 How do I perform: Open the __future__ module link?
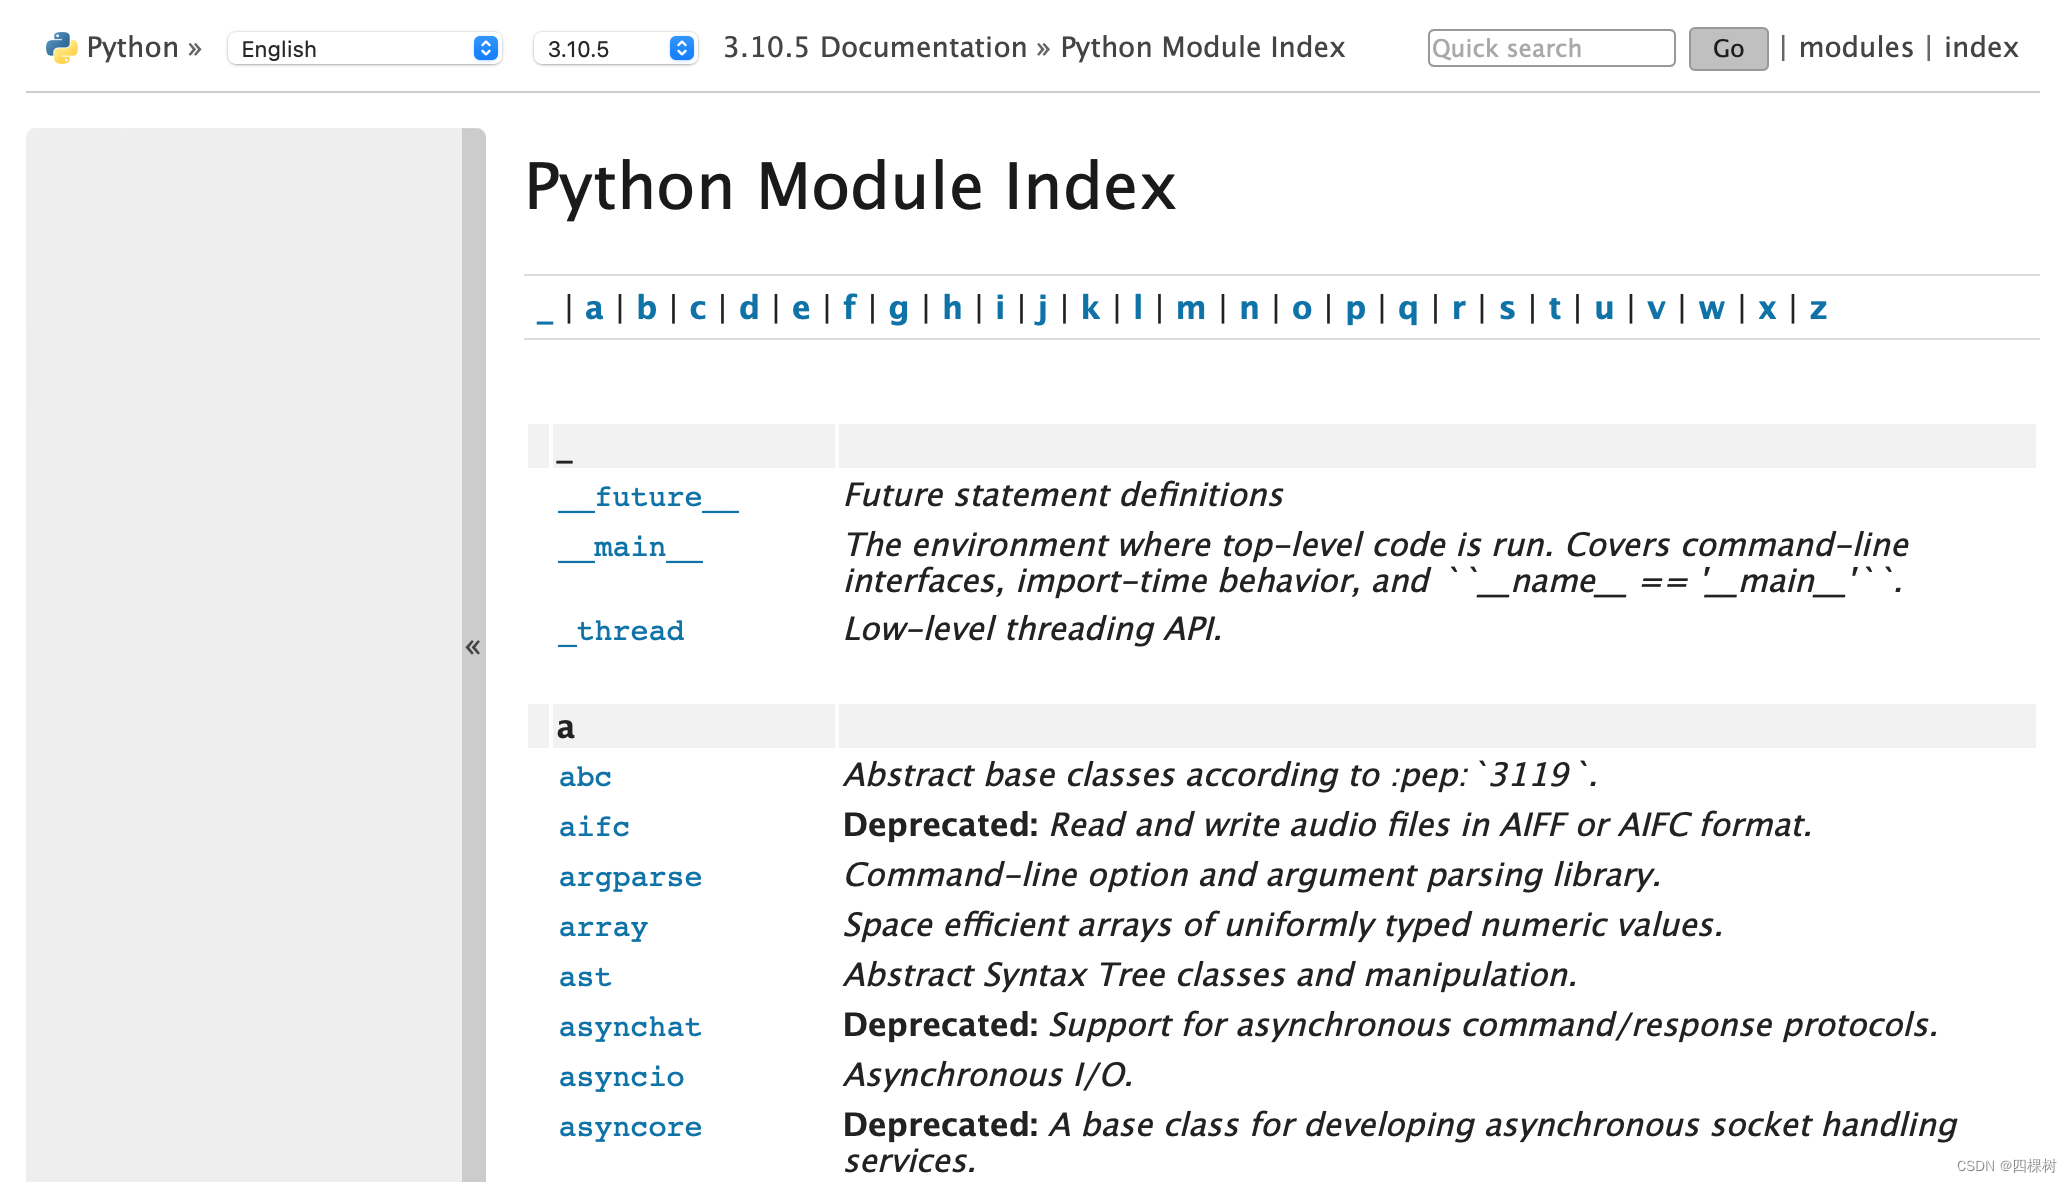[648, 497]
